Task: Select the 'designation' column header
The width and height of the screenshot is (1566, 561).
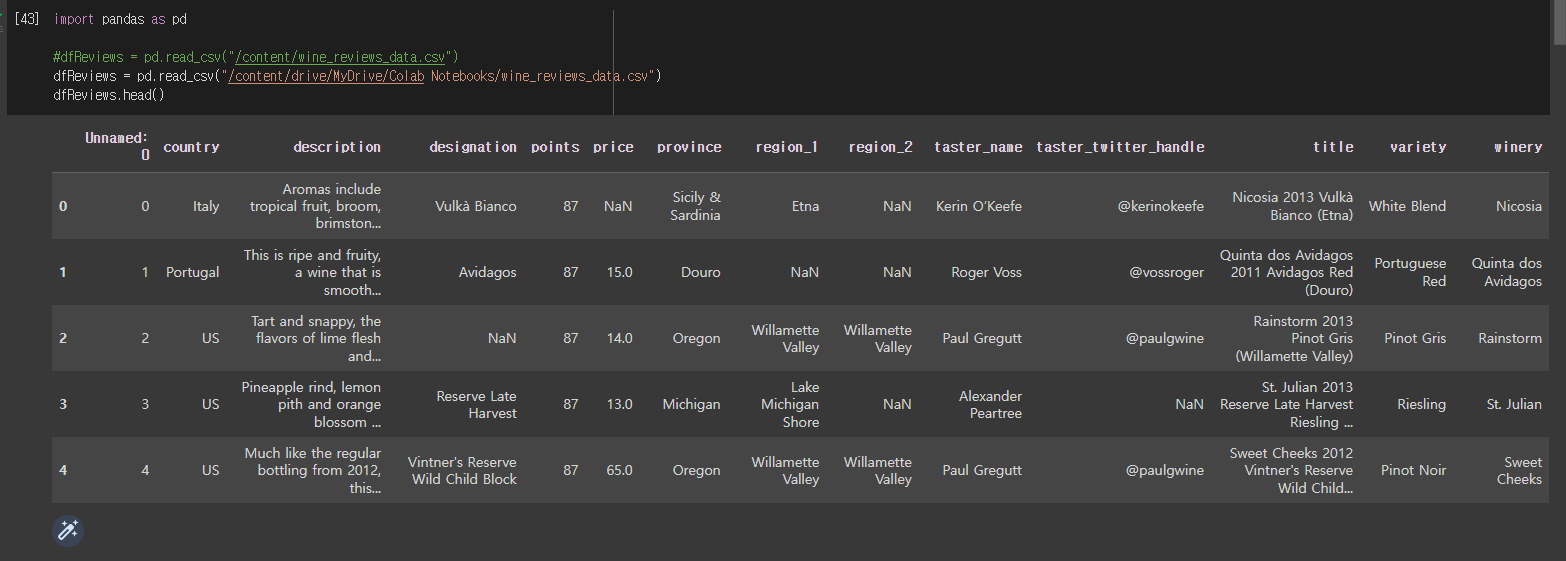Action: pos(473,147)
